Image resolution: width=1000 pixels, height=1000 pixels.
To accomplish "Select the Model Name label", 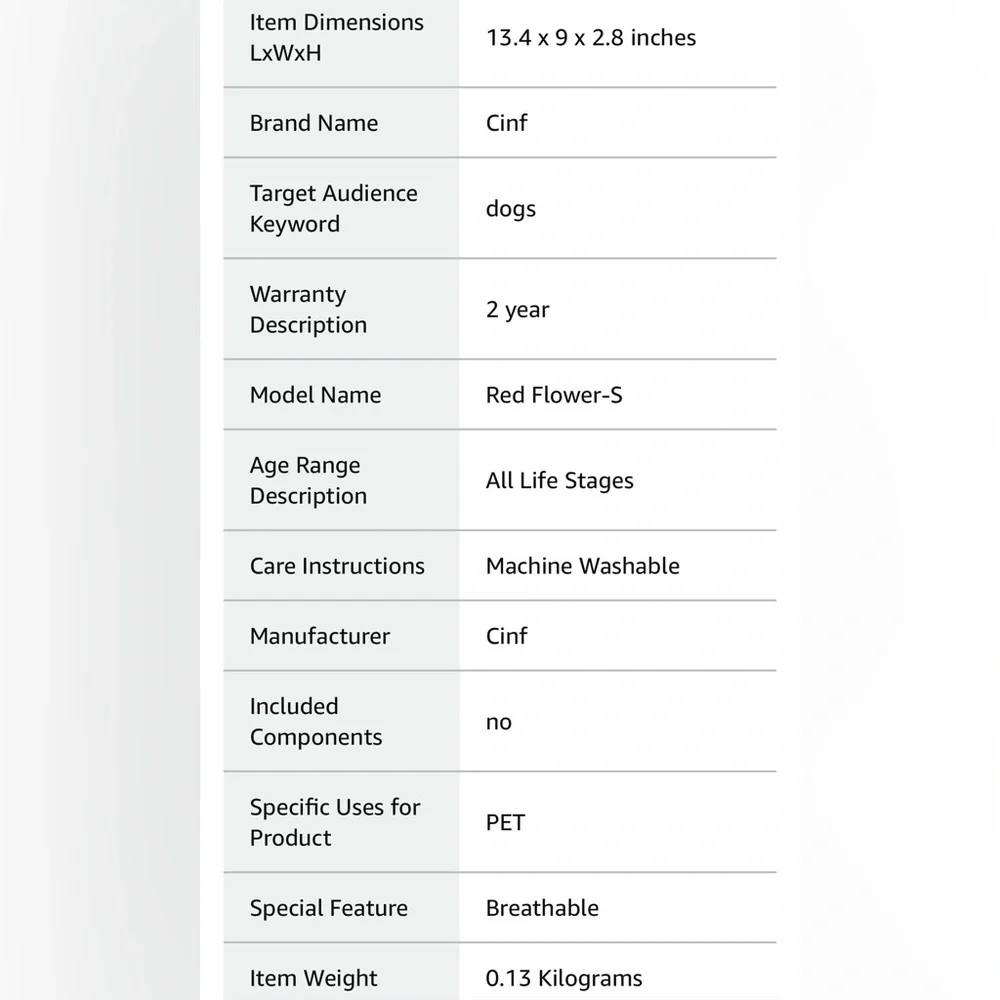I will pos(315,395).
